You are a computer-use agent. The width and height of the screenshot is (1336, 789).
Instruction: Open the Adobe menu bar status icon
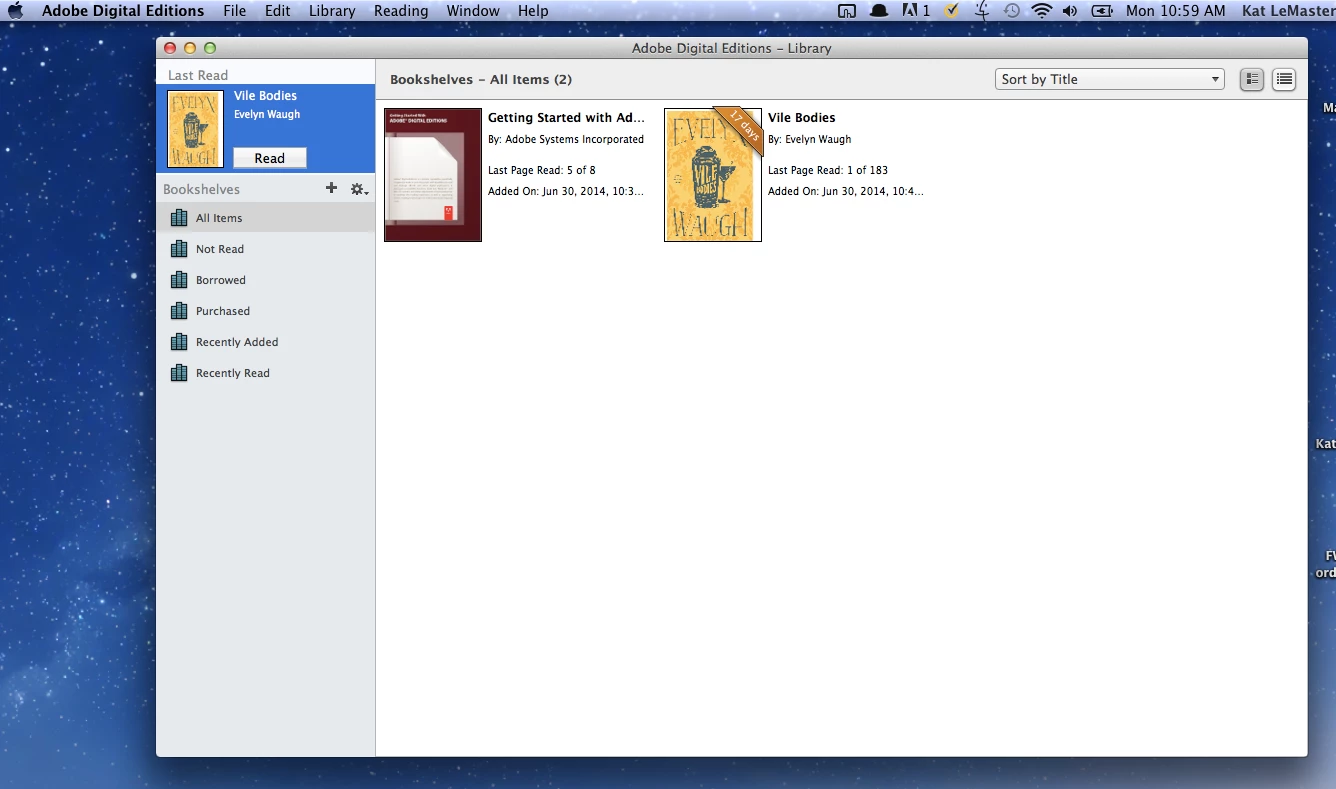pyautogui.click(x=916, y=11)
